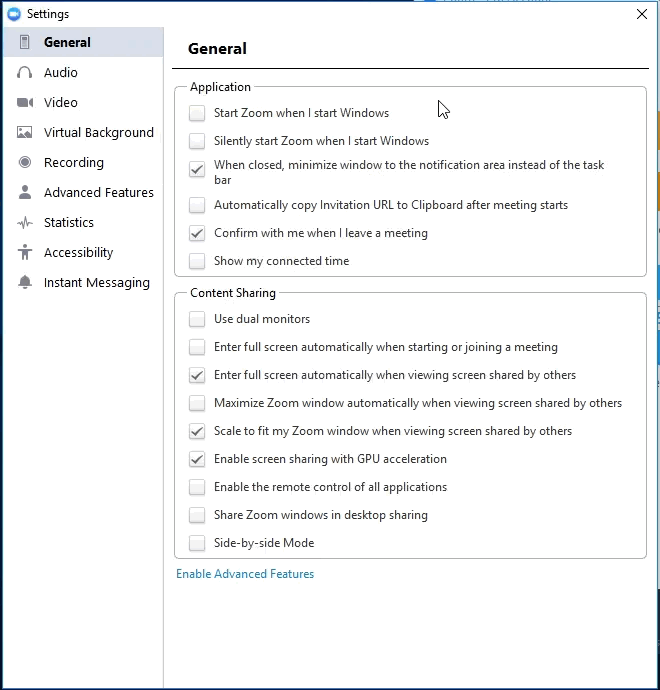Image resolution: width=660 pixels, height=690 pixels.
Task: Check Maximize Zoom window automatically option
Action: (x=197, y=403)
